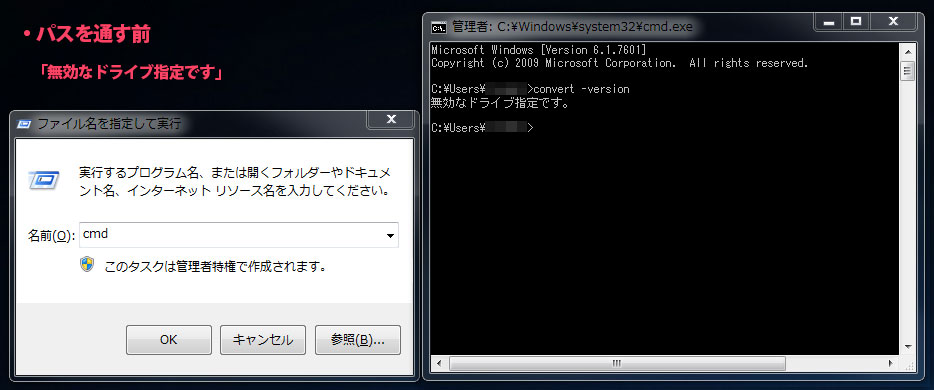Click the cmd horizontal scrollbar thumb
Screen dimensions: 934x390
coord(617,363)
